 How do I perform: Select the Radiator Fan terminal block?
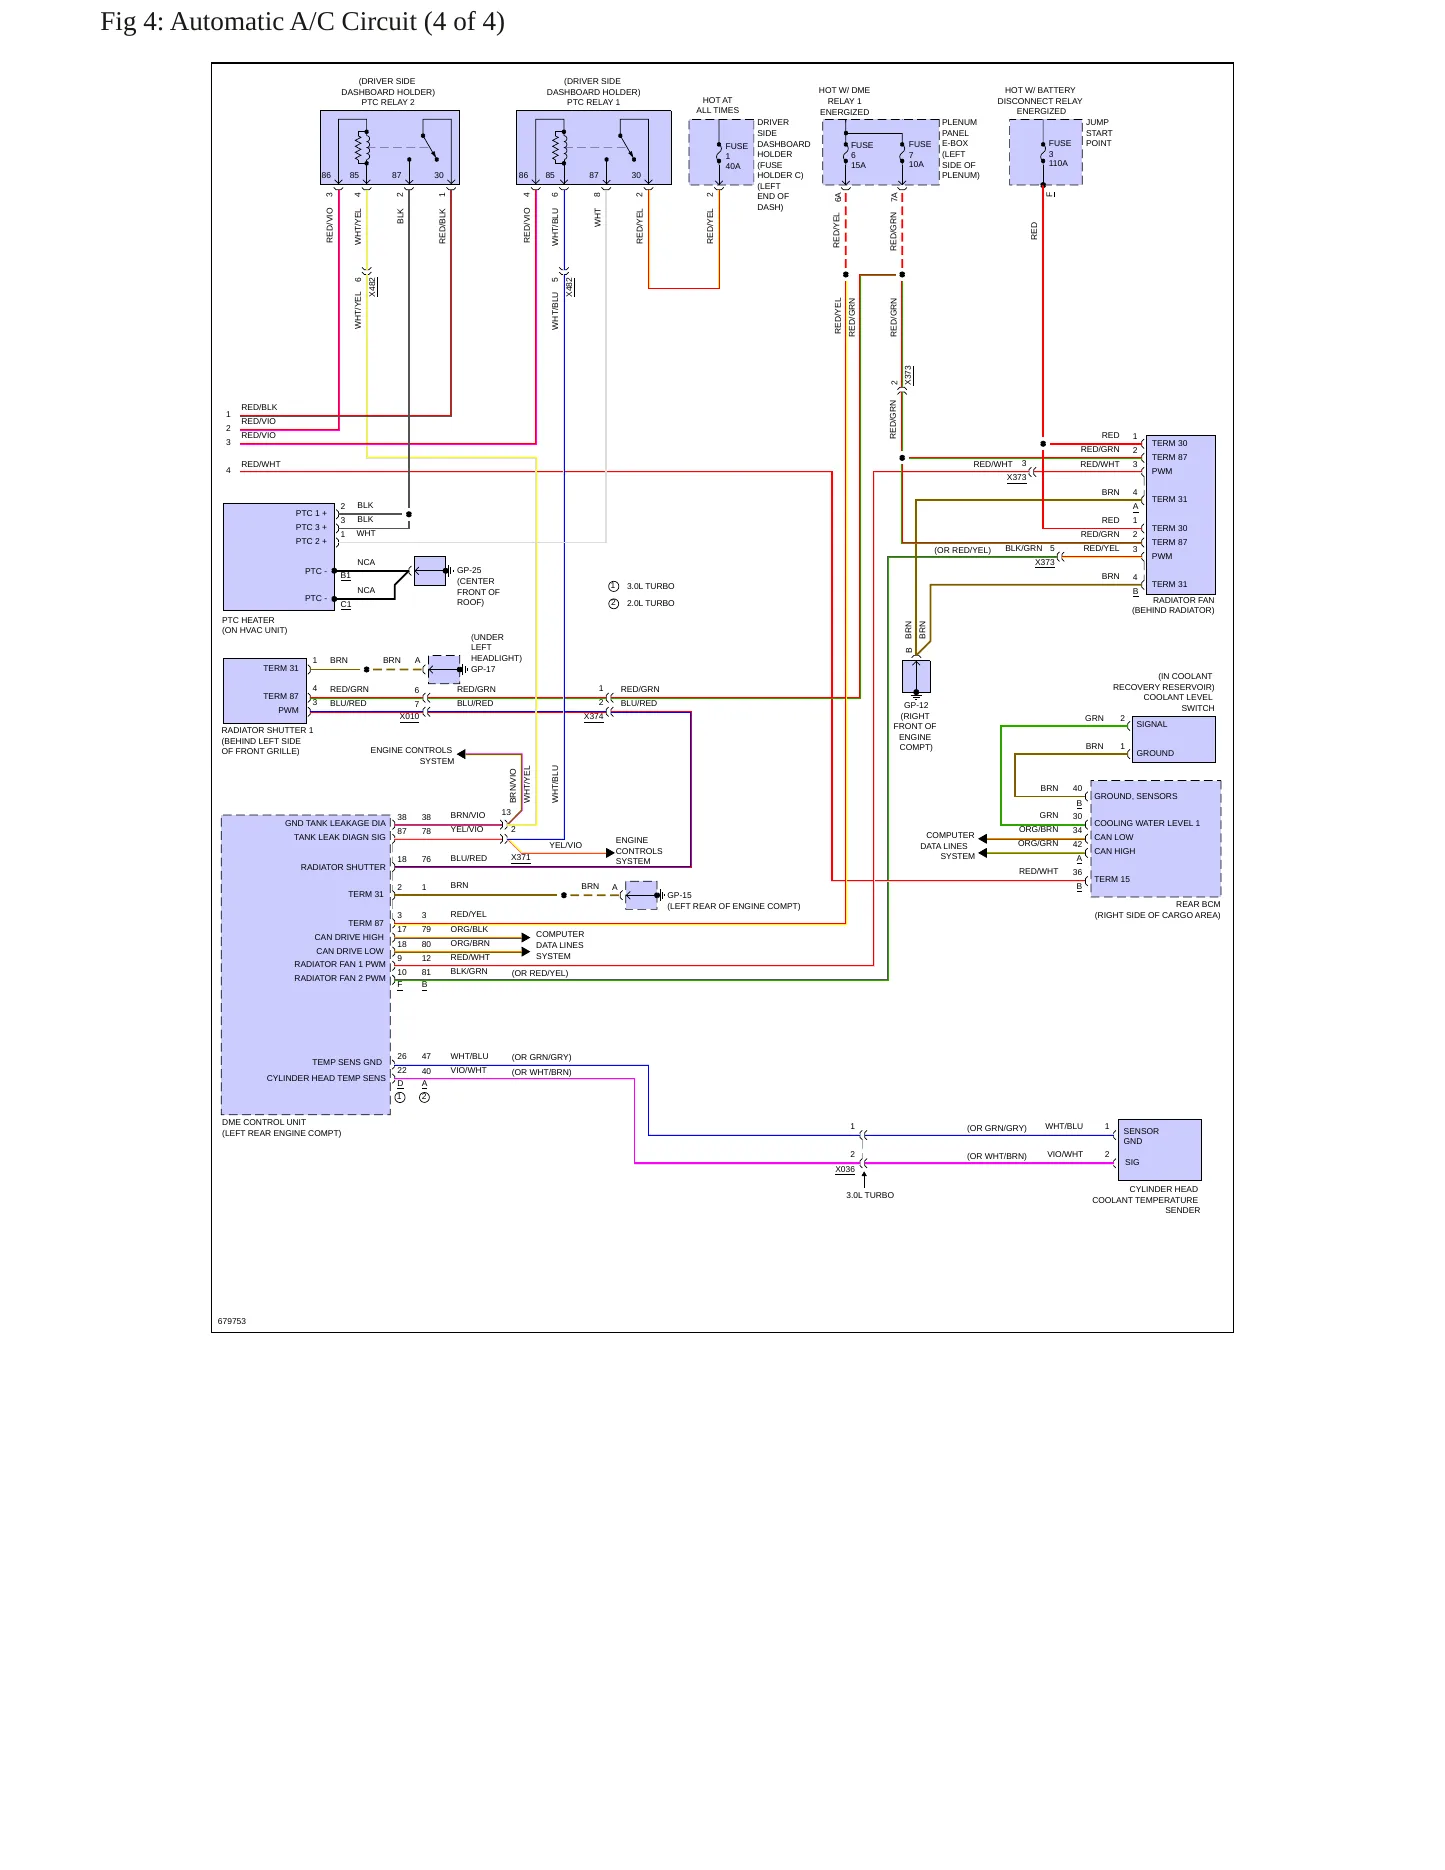point(1180,514)
